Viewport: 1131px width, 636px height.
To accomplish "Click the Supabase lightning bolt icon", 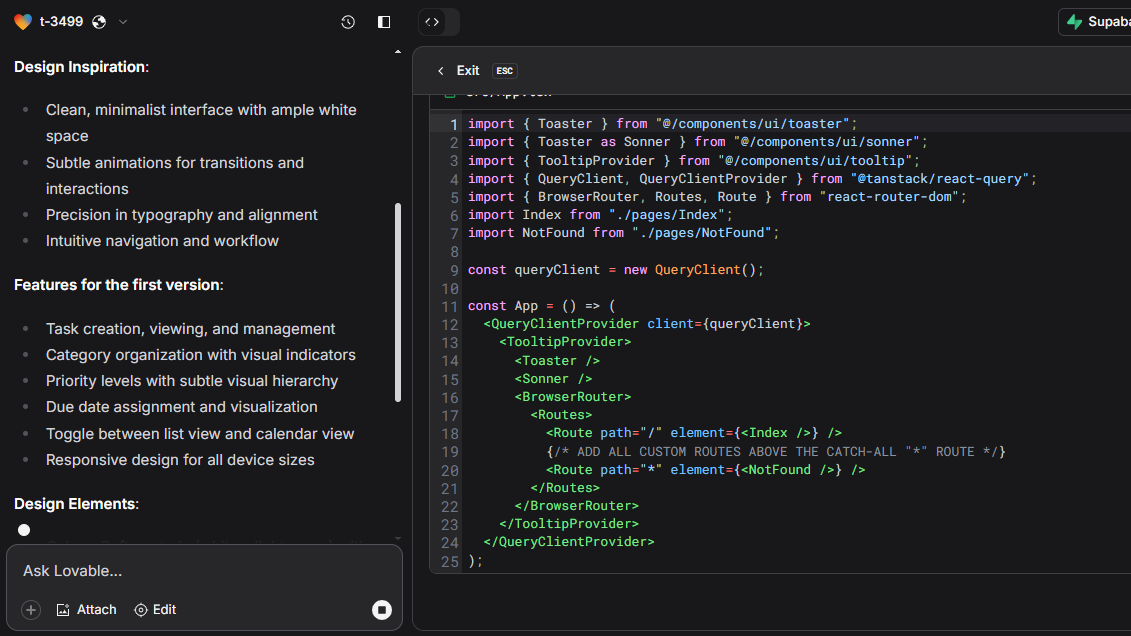I will click(x=1075, y=22).
